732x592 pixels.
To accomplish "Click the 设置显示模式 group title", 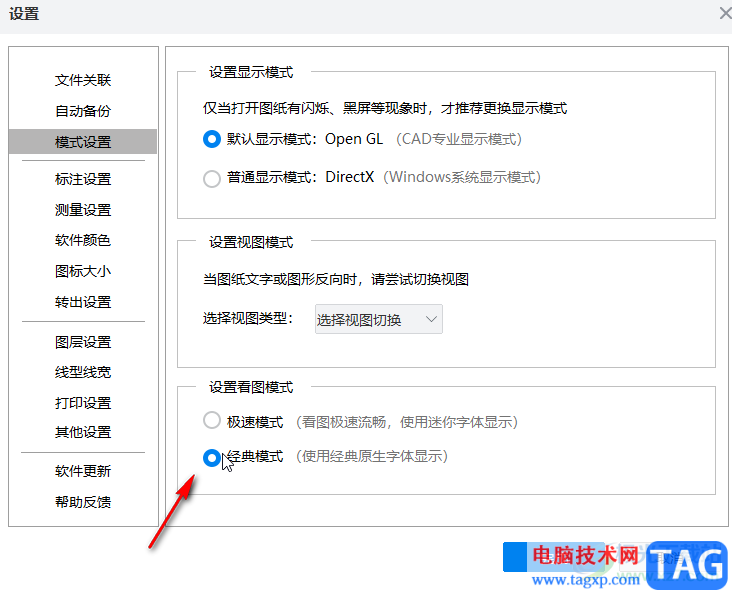I will (x=251, y=72).
